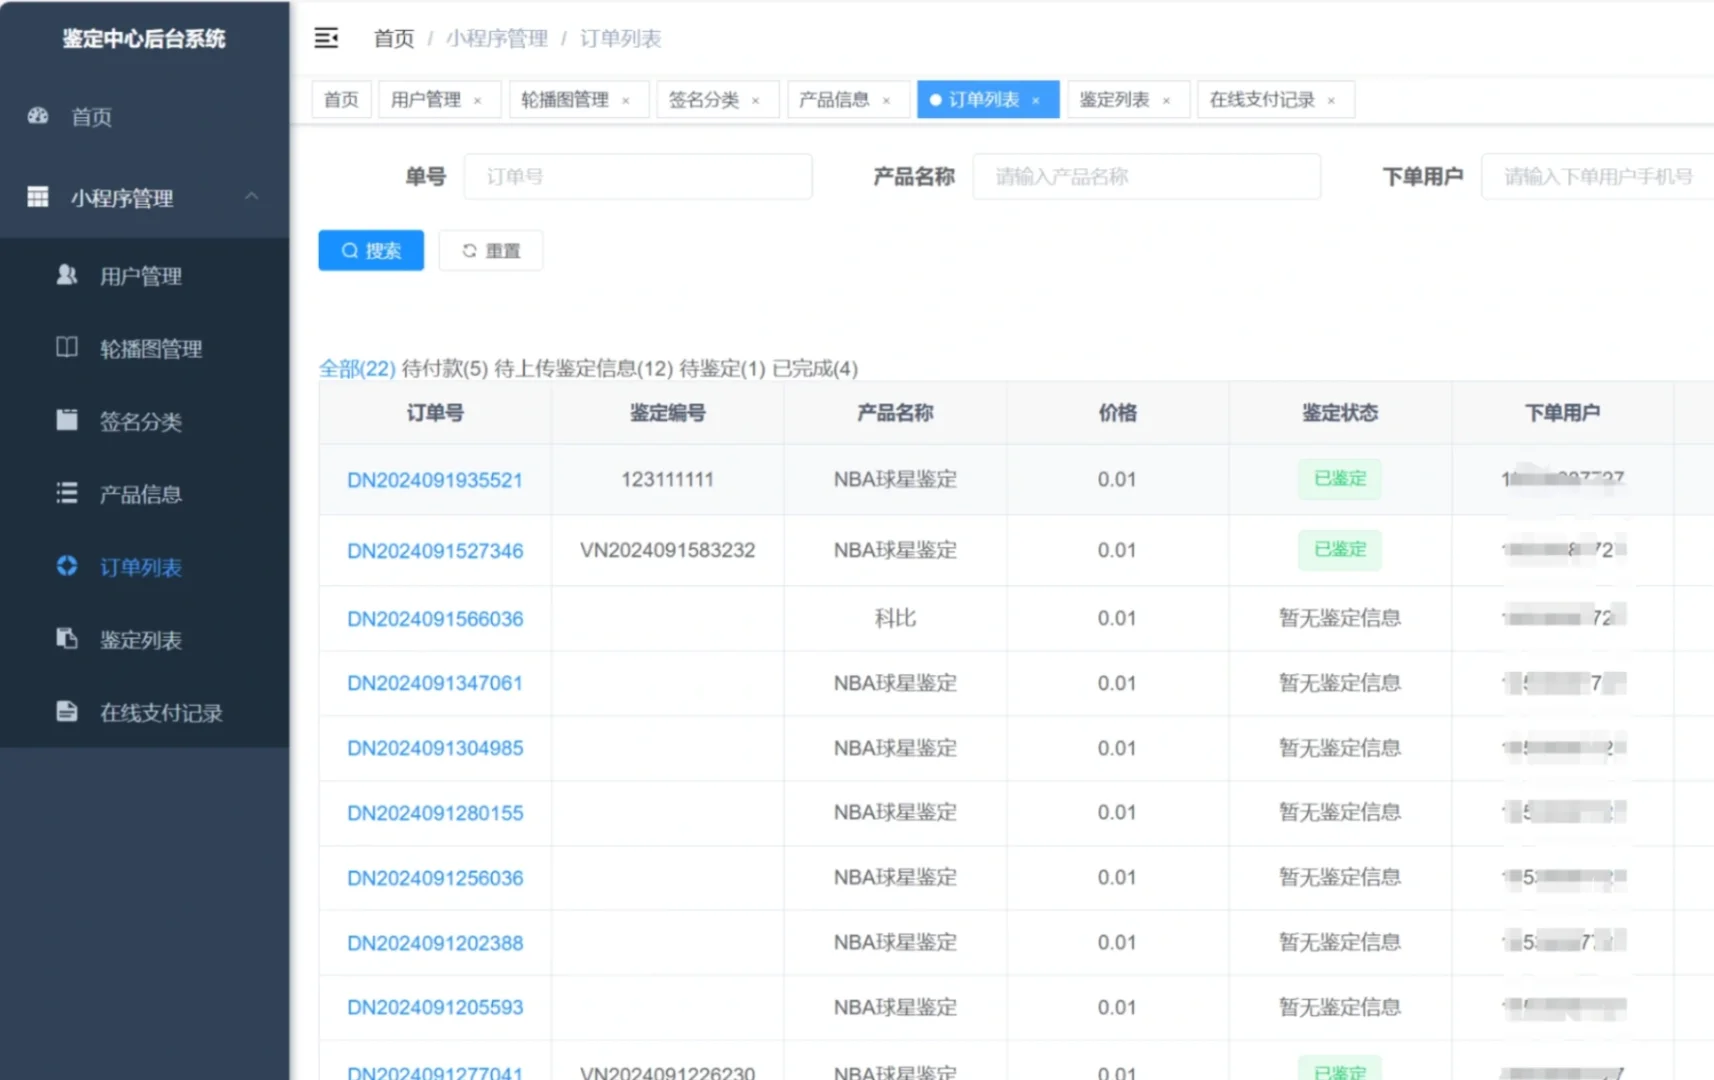1714x1080 pixels.
Task: Click the 重置 reset button
Action: (490, 250)
